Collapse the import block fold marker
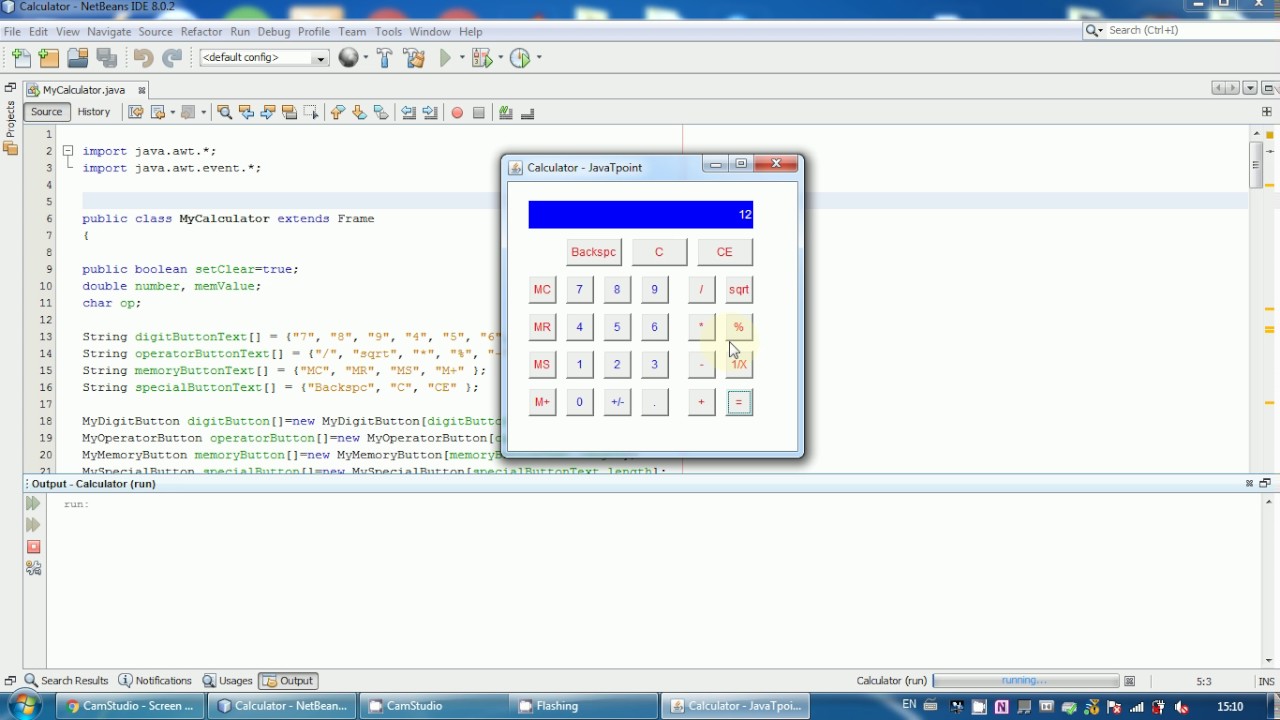 (x=68, y=151)
